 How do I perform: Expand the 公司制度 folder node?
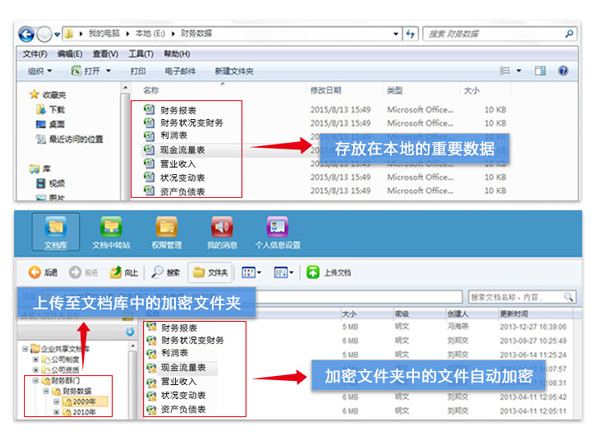(x=36, y=359)
